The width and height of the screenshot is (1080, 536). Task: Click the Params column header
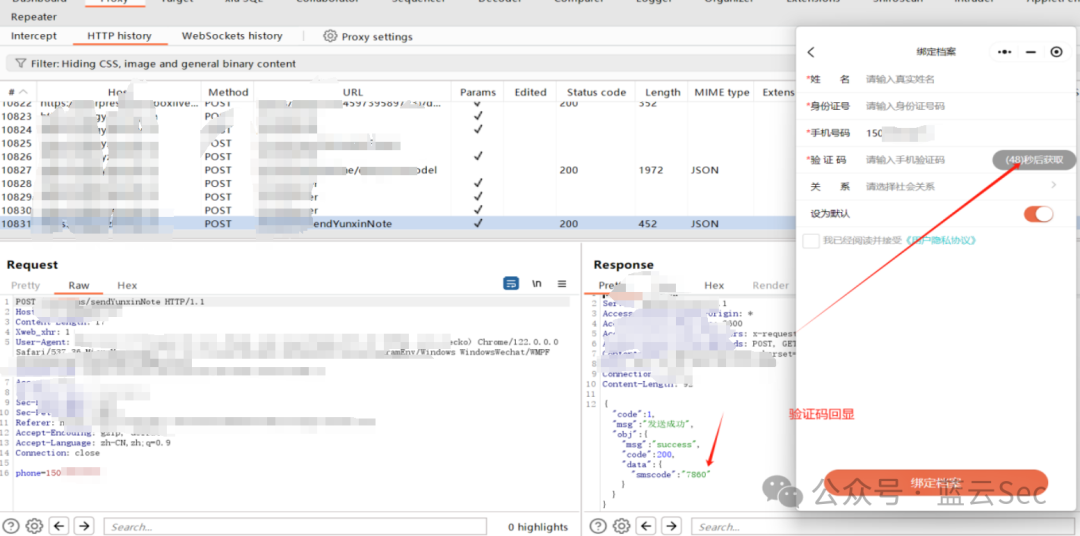[477, 92]
